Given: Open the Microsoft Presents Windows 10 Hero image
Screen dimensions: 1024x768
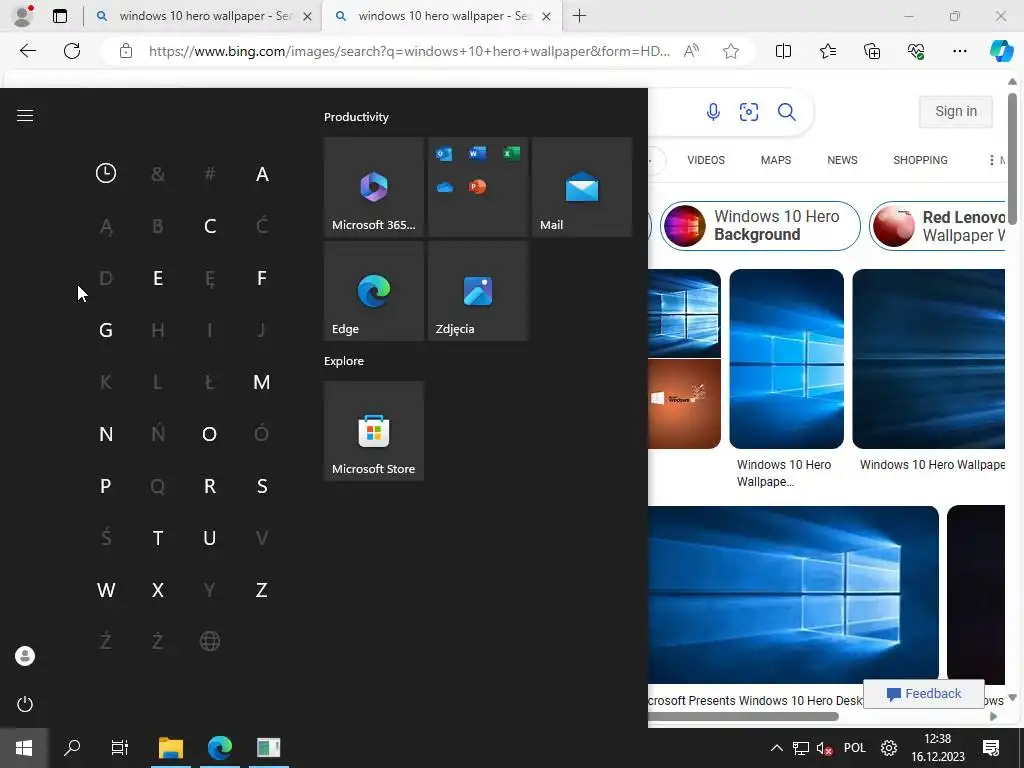Looking at the screenshot, I should (793, 594).
